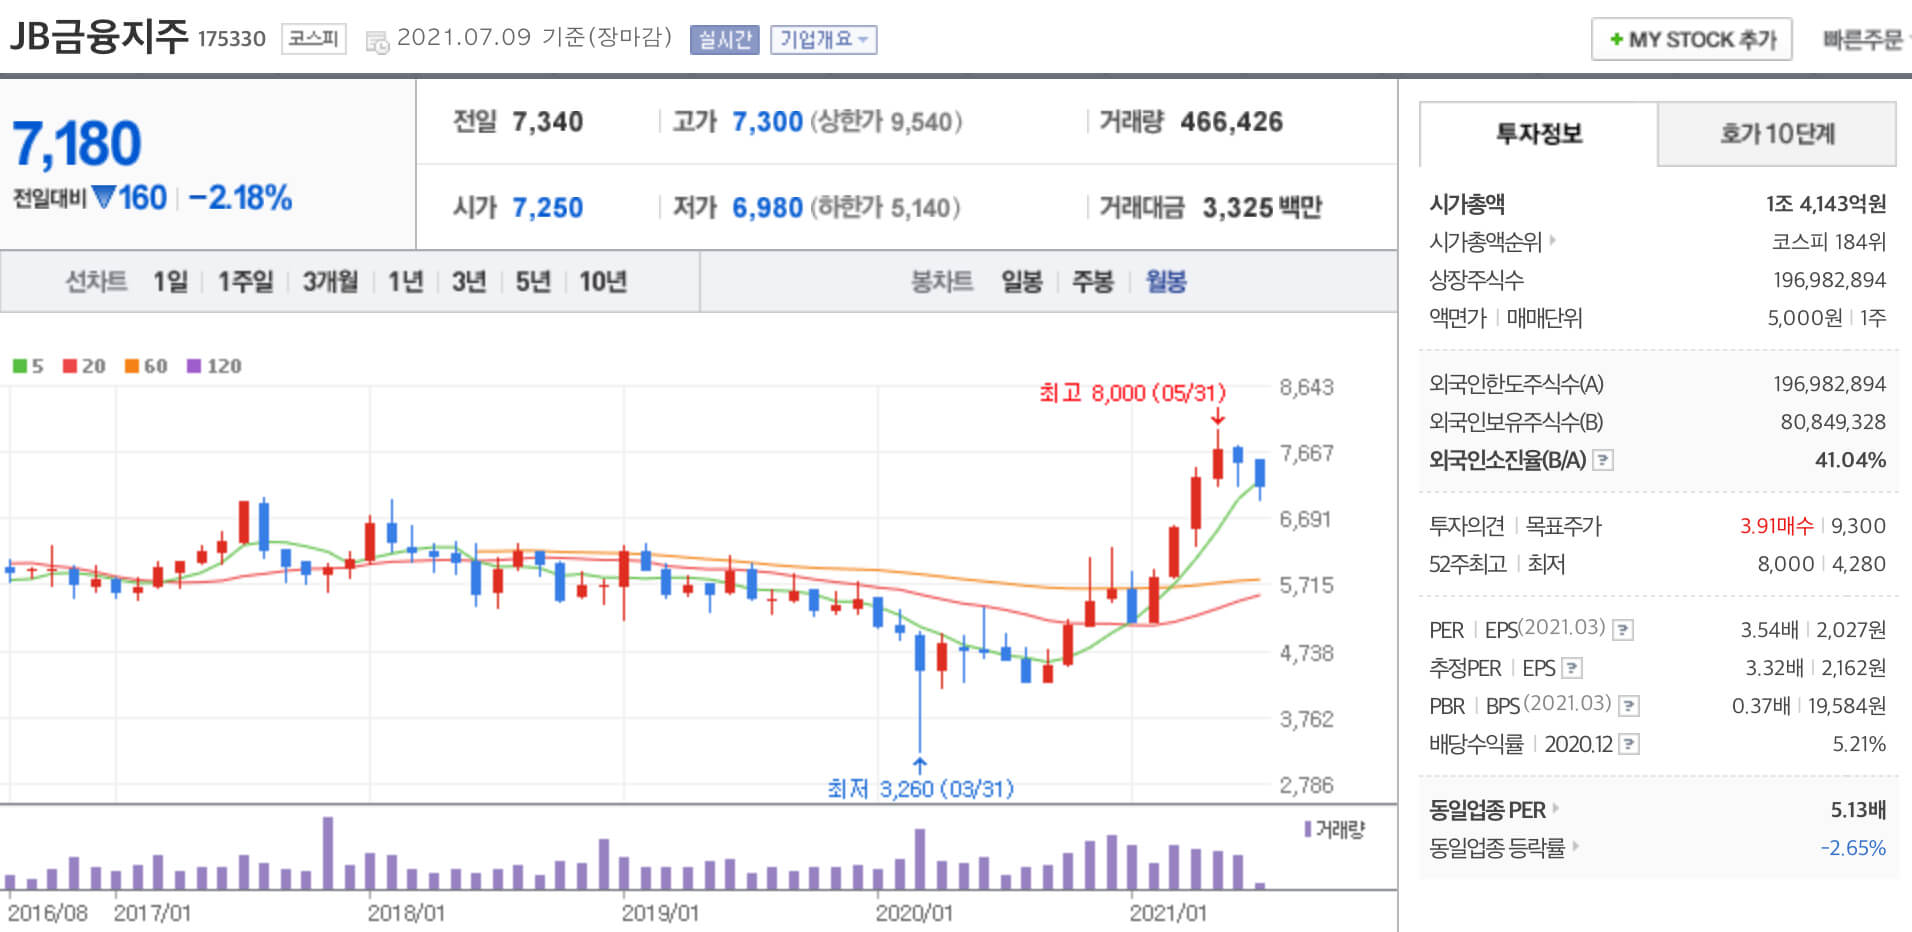Open the 기업개요 dropdown

[x=823, y=40]
